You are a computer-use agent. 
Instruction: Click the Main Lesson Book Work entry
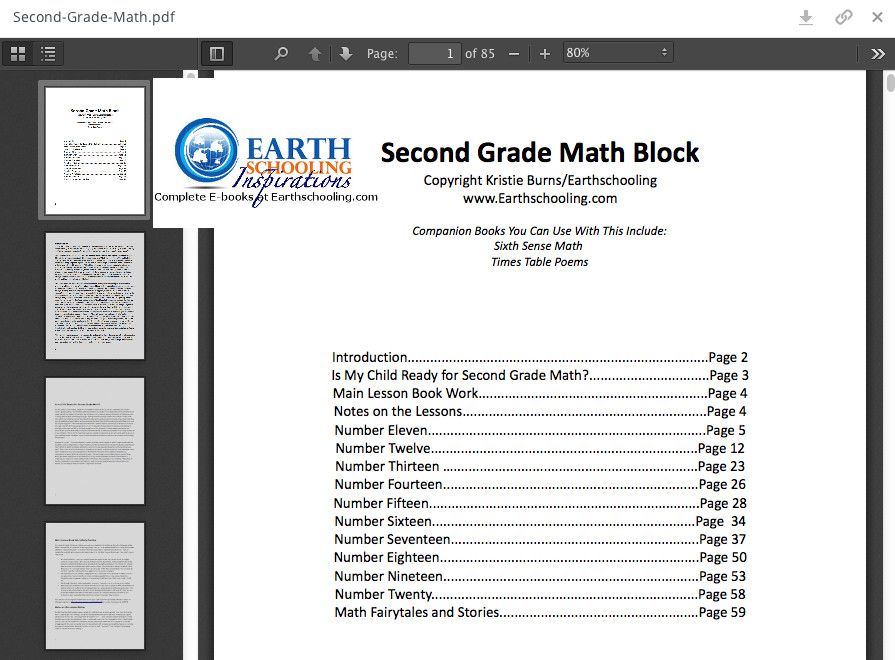click(539, 393)
